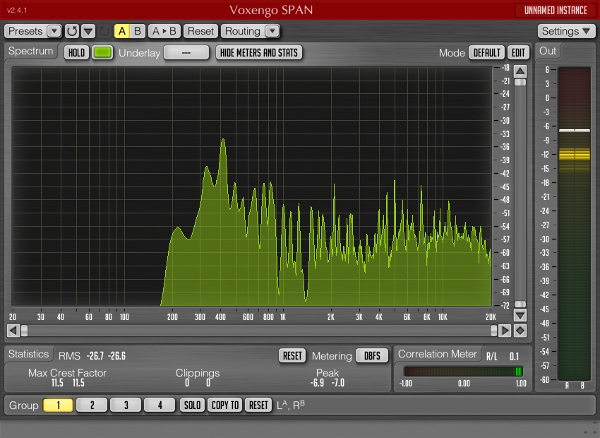The width and height of the screenshot is (600, 438).
Task: Click the group RESET button
Action: [258, 405]
